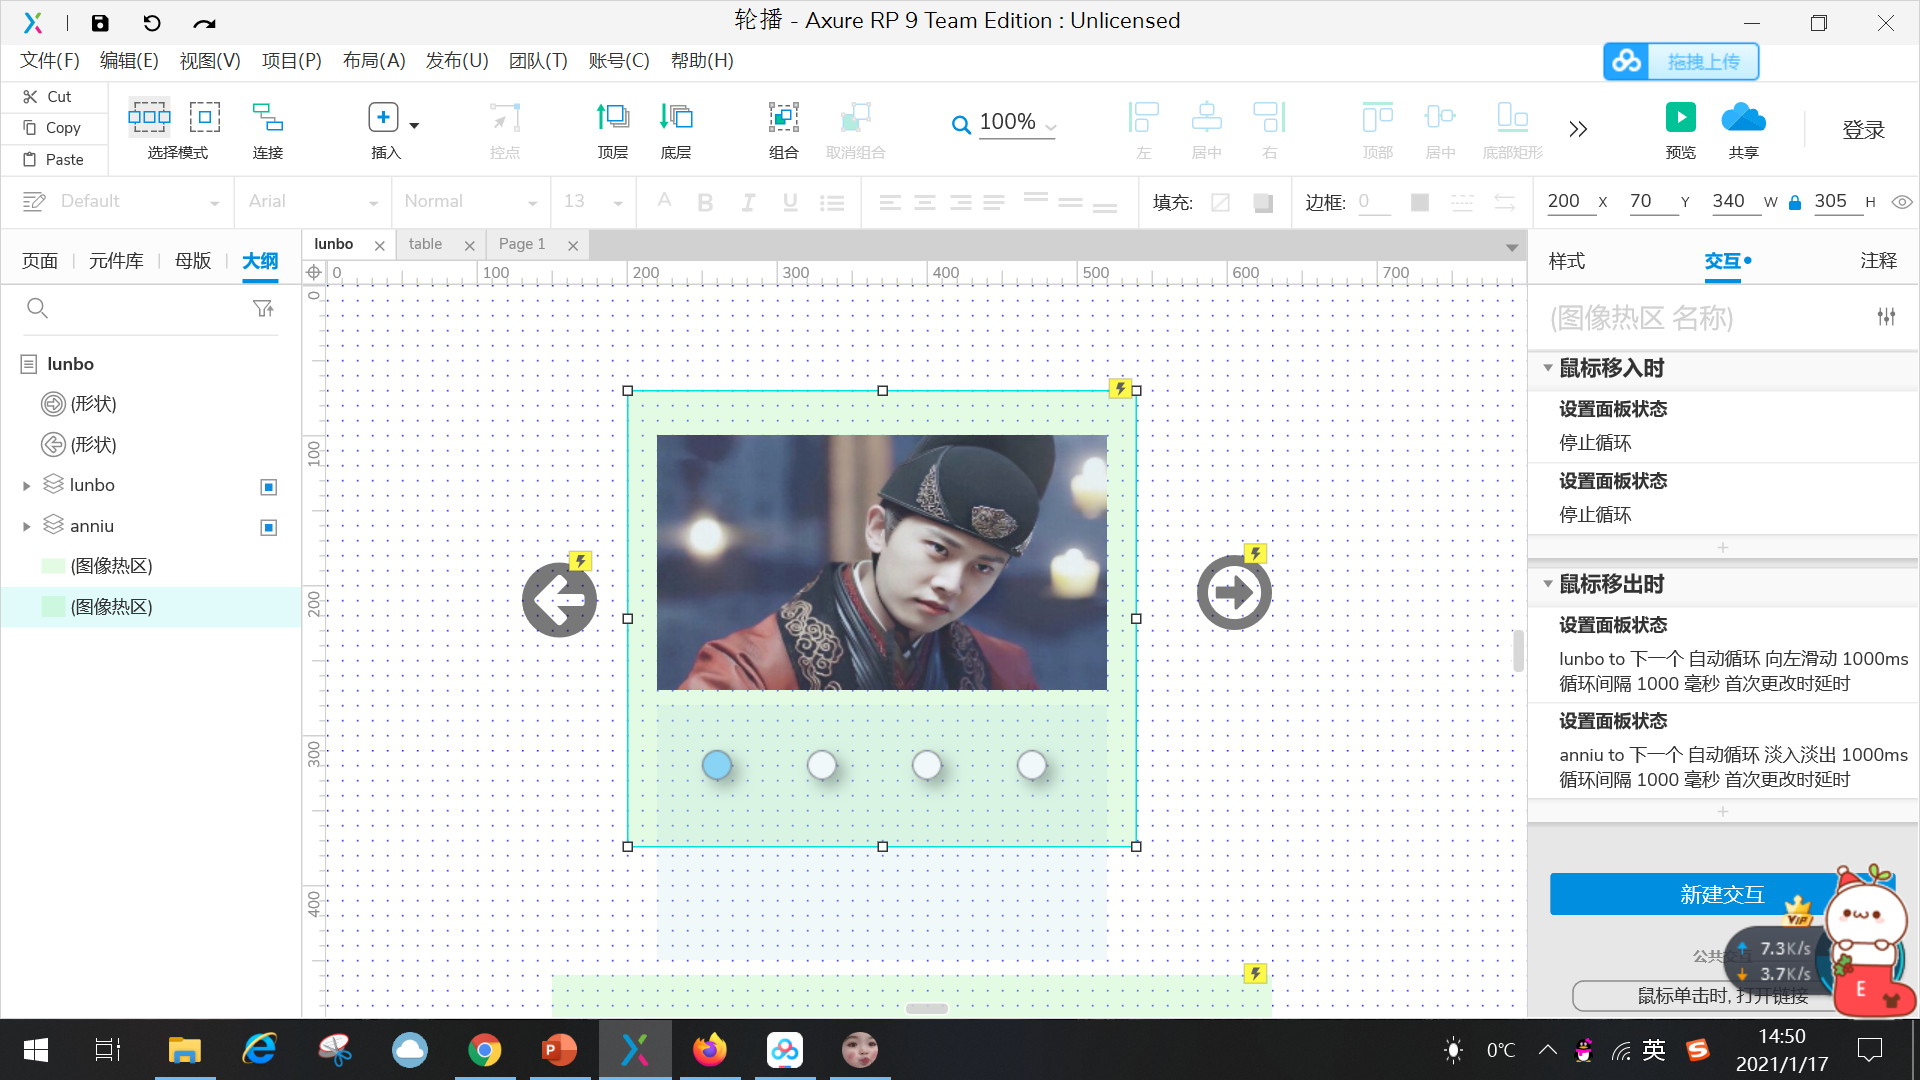The image size is (1920, 1080).
Task: Click the 登录 login link
Action: (x=1863, y=130)
